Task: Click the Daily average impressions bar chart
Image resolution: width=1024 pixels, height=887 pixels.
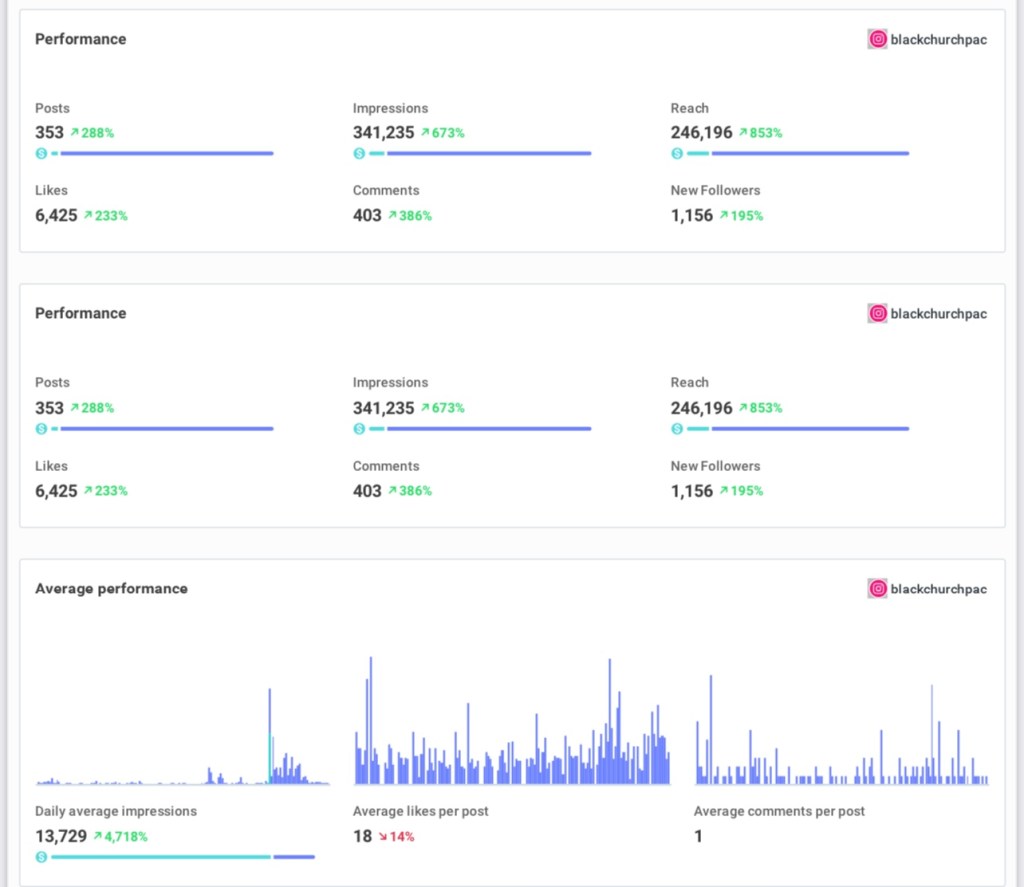Action: pos(182,740)
